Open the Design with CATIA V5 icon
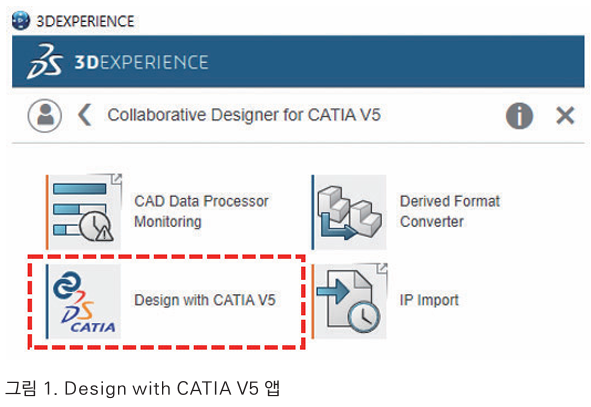This screenshot has width=591, height=407. point(84,301)
